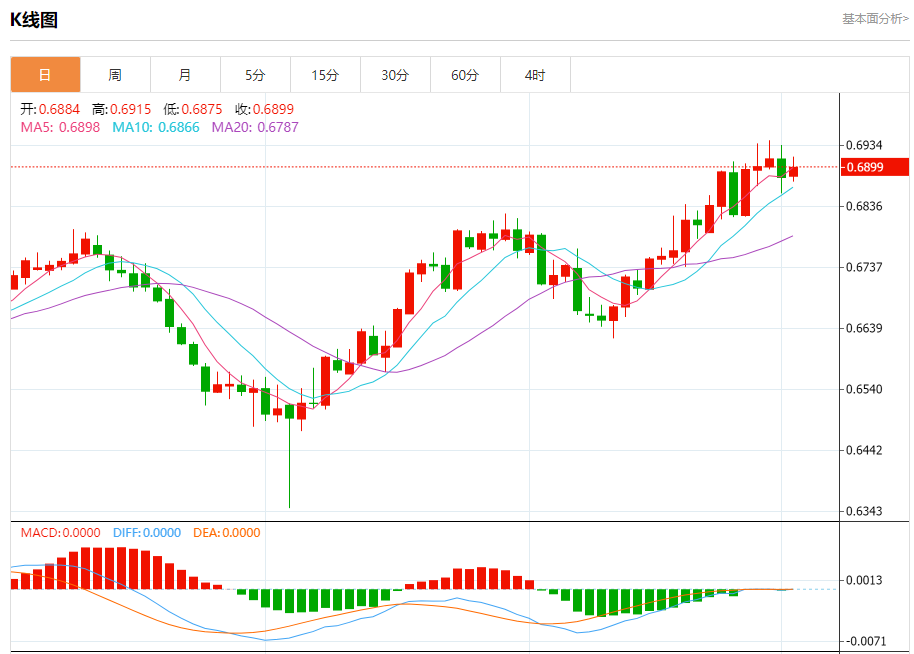
Task: Open the 基本面分析 link
Action: pyautogui.click(x=875, y=19)
